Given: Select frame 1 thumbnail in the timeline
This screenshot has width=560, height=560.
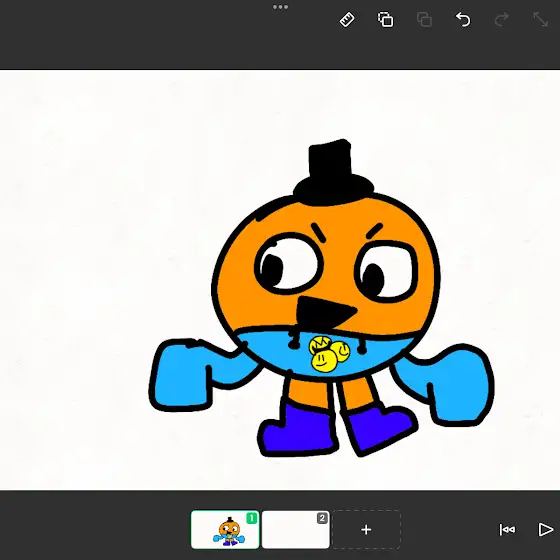Looking at the screenshot, I should [225, 530].
